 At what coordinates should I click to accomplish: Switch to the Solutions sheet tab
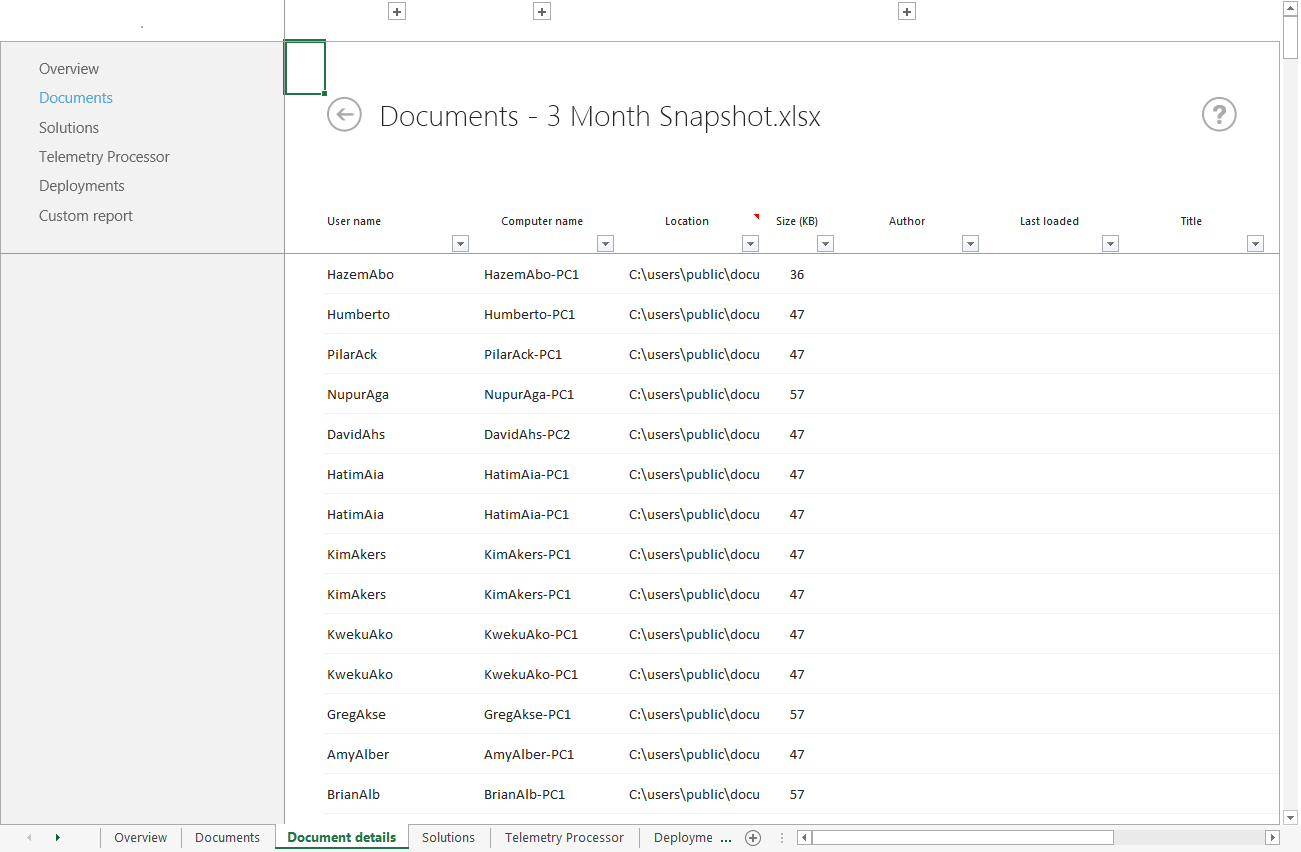click(448, 837)
